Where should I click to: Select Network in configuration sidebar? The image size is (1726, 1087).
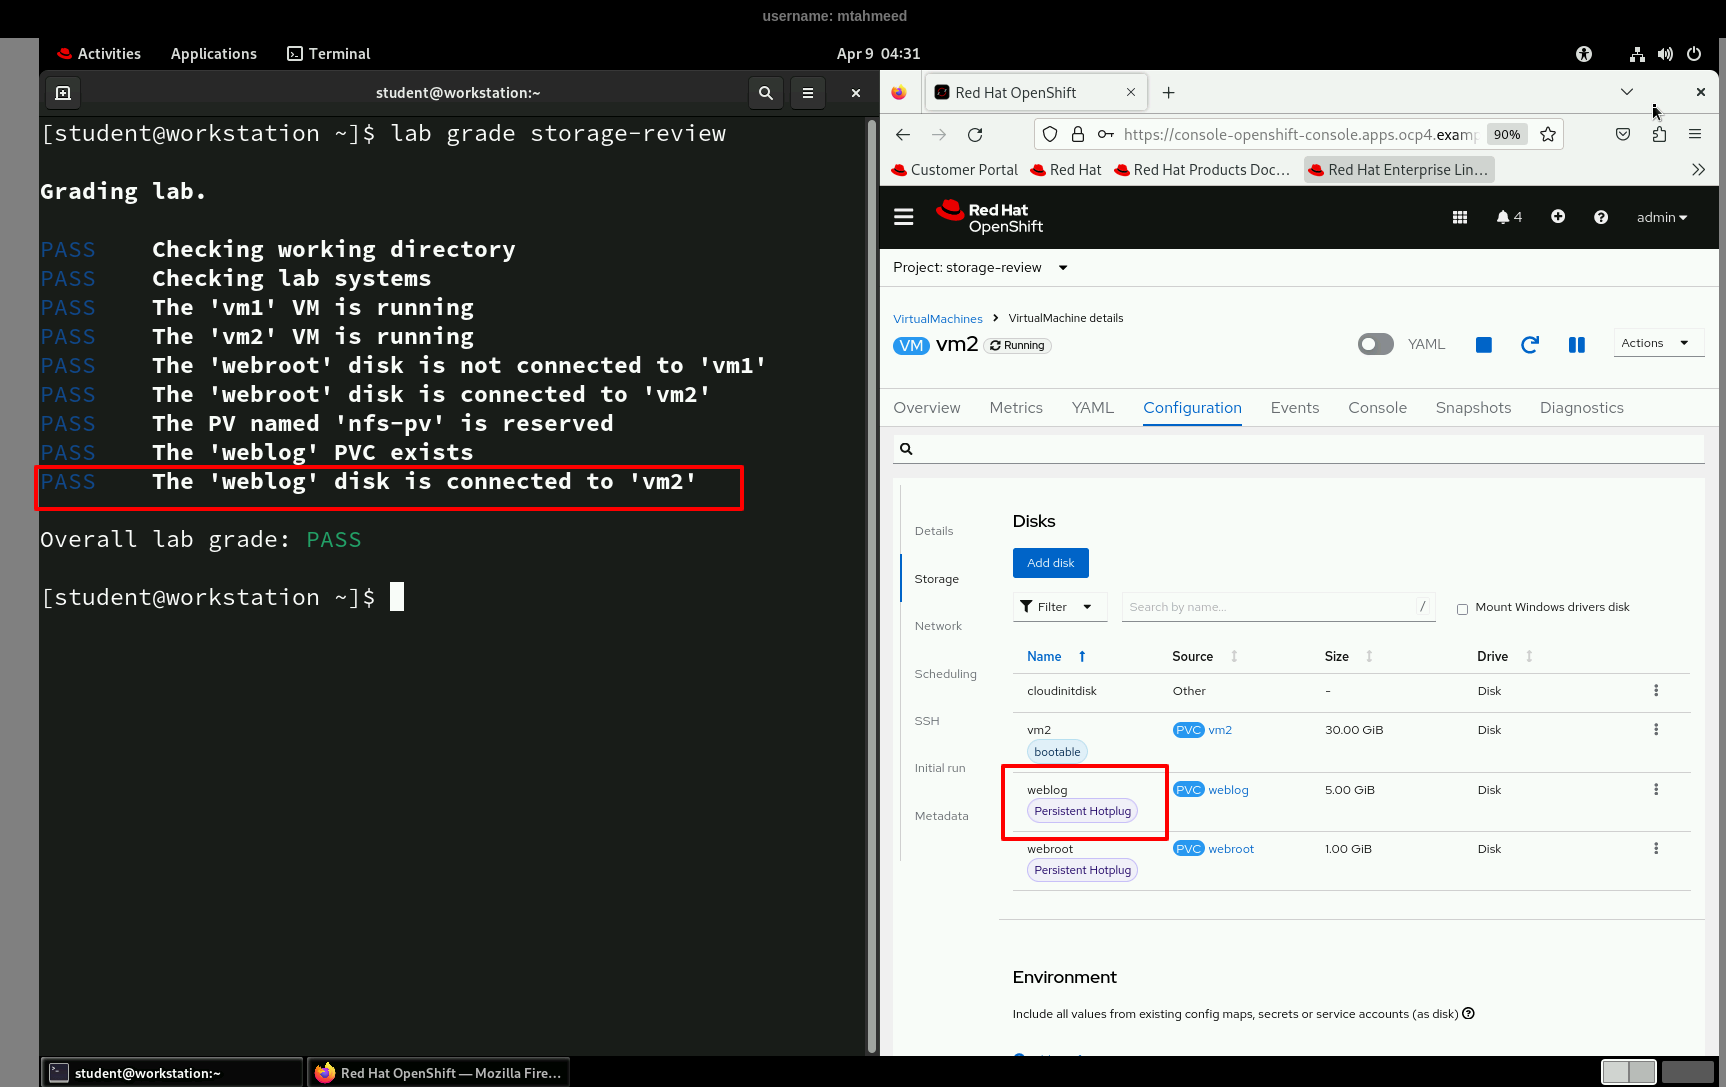pos(938,627)
